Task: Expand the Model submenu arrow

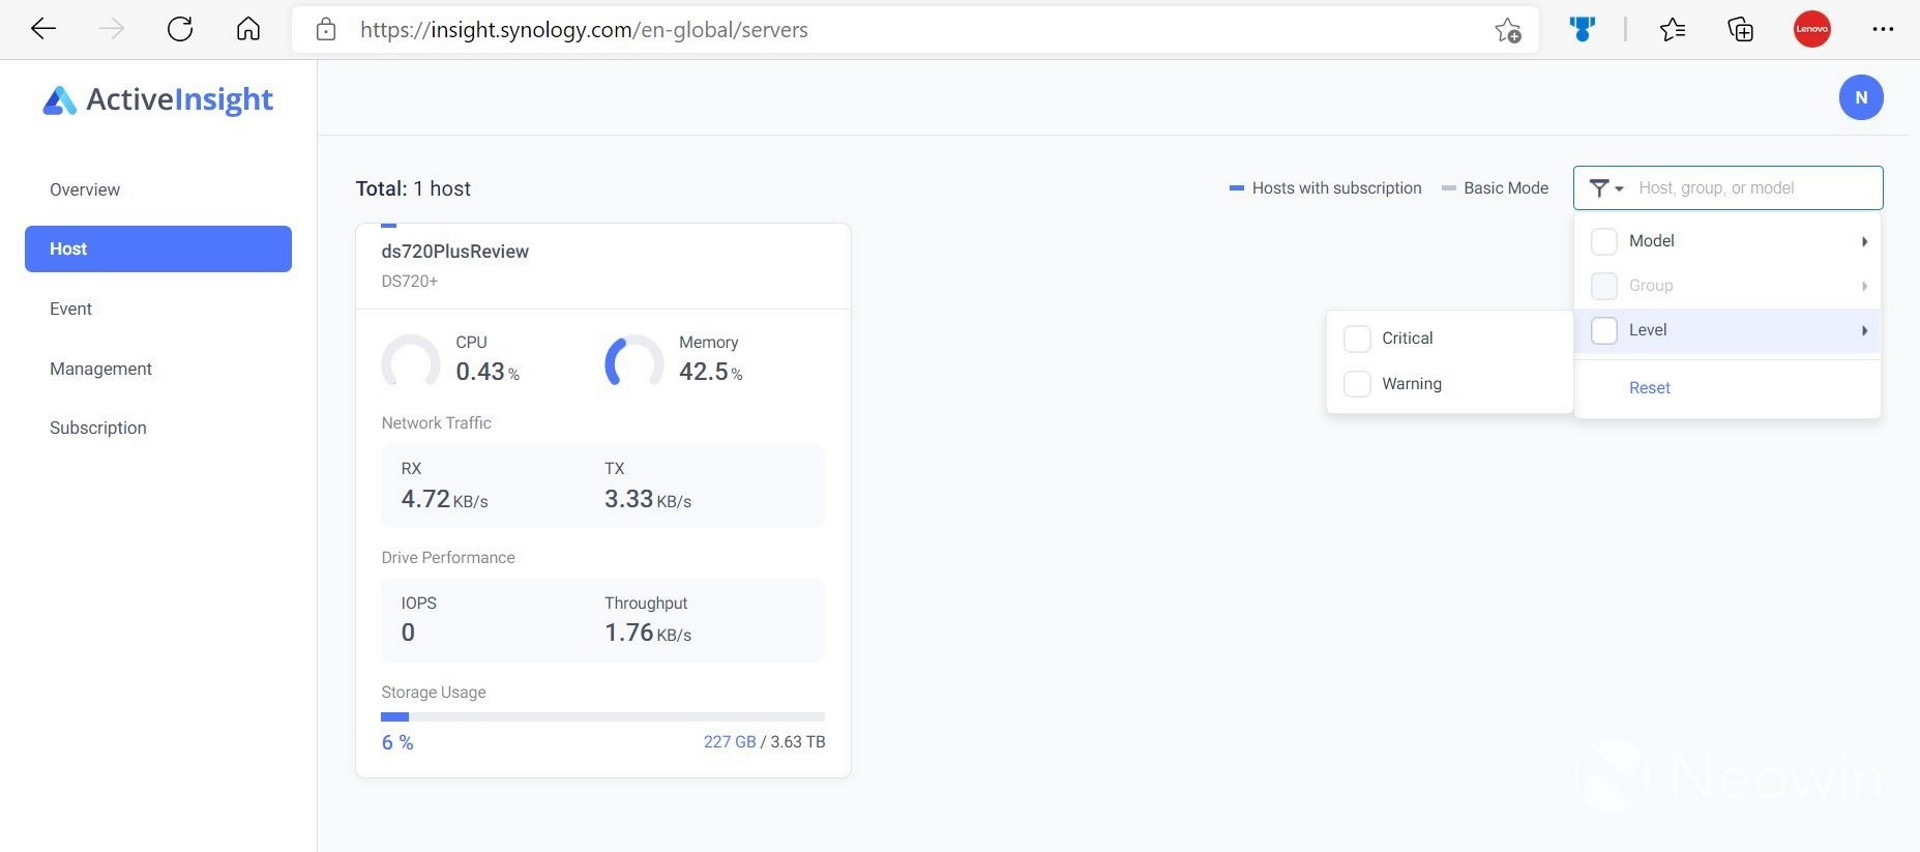Action: 1864,241
